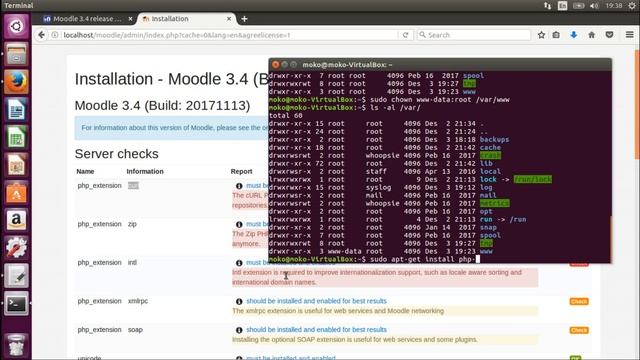Screen dimensions: 640x360
Task: Open Files manager from the dock
Action: pyautogui.click(x=16, y=54)
